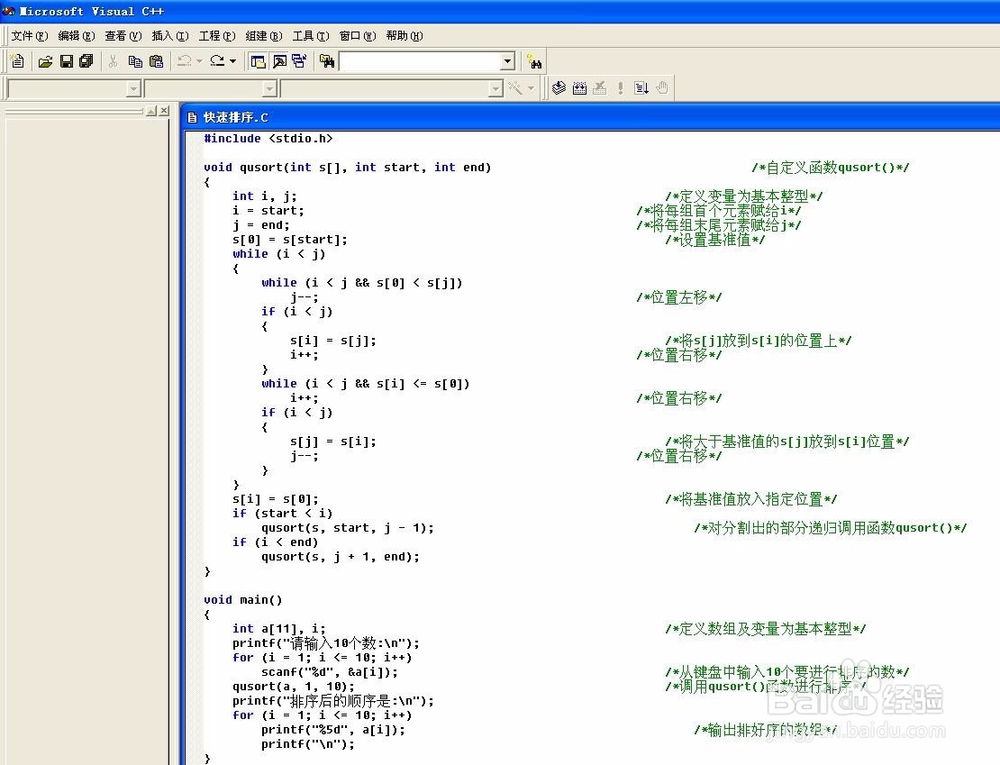Click the #include <stdio.h> line
The width and height of the screenshot is (1000, 765).
(268, 138)
